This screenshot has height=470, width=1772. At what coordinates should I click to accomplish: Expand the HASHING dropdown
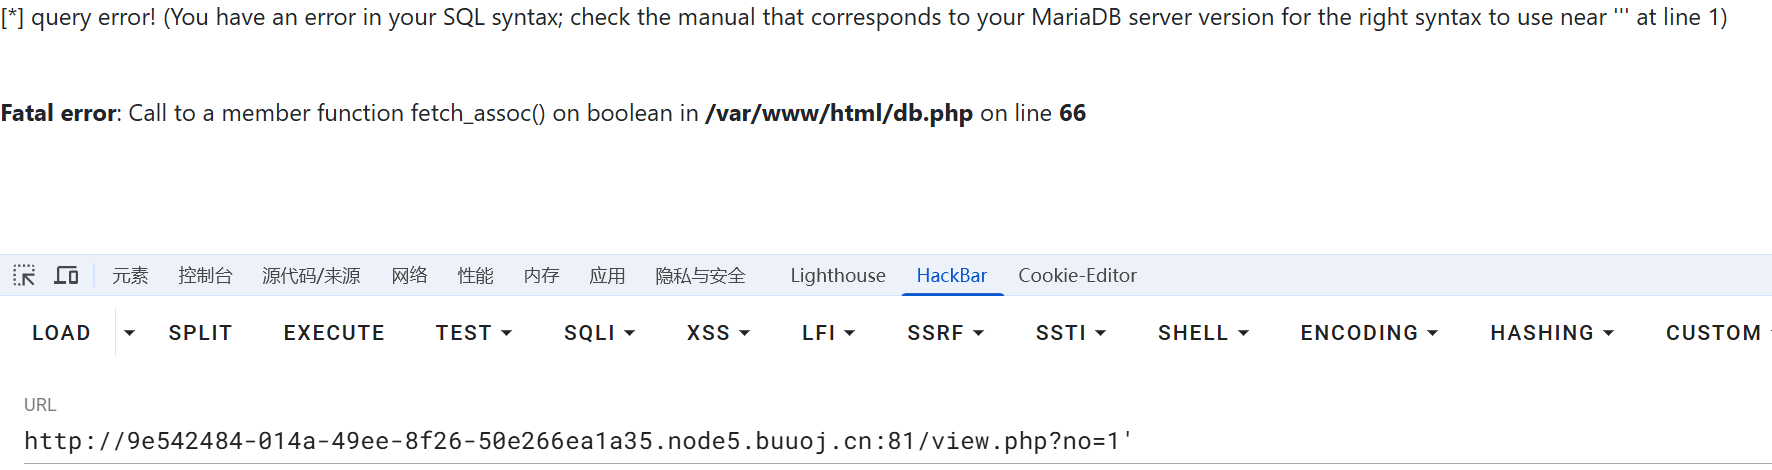click(x=1552, y=333)
